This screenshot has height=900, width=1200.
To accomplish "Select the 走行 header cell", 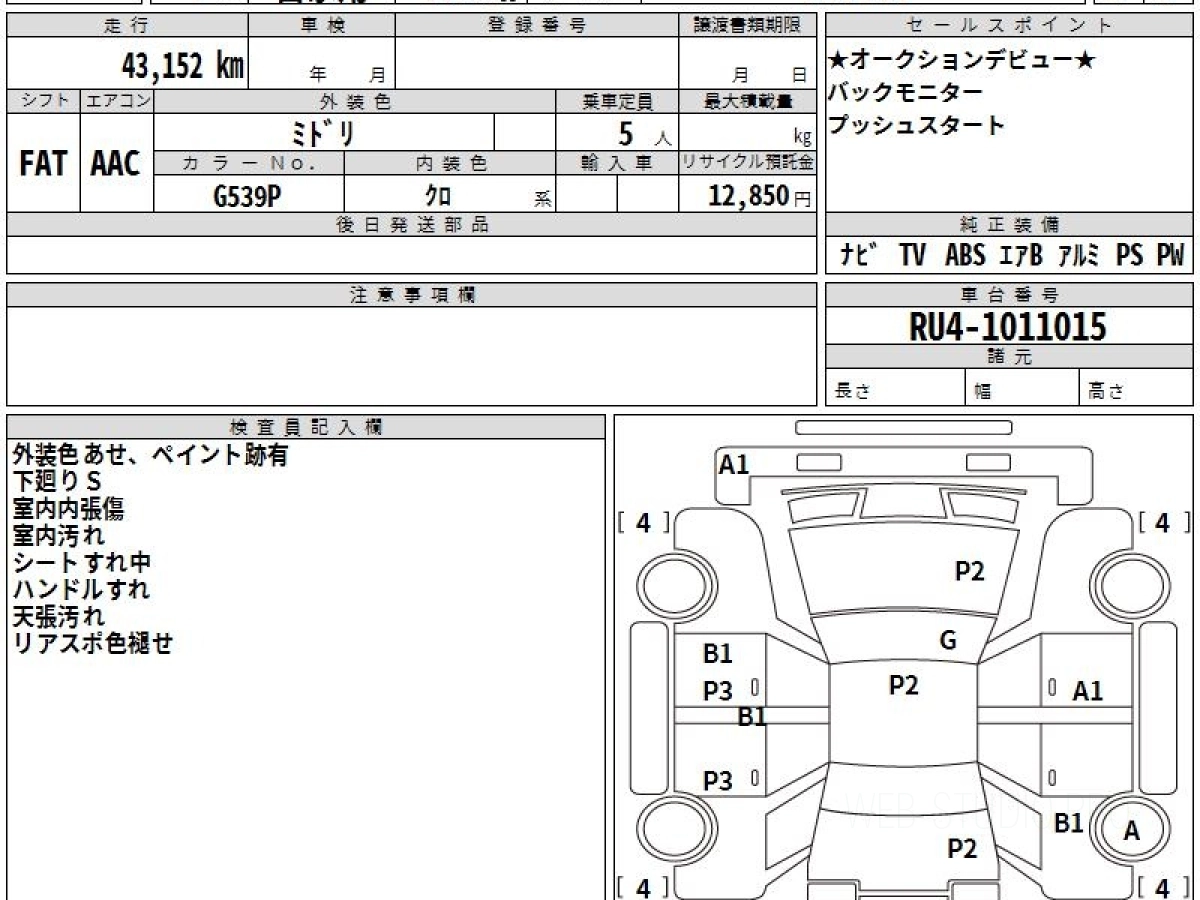I will point(127,25).
